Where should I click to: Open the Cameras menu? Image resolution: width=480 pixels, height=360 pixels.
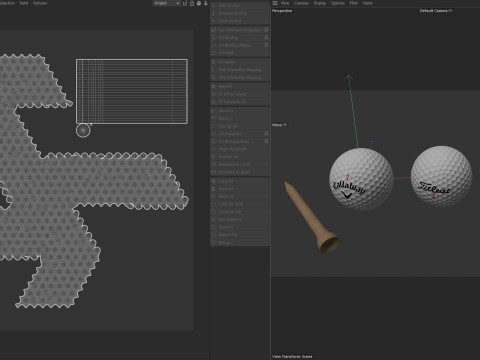coord(301,3)
